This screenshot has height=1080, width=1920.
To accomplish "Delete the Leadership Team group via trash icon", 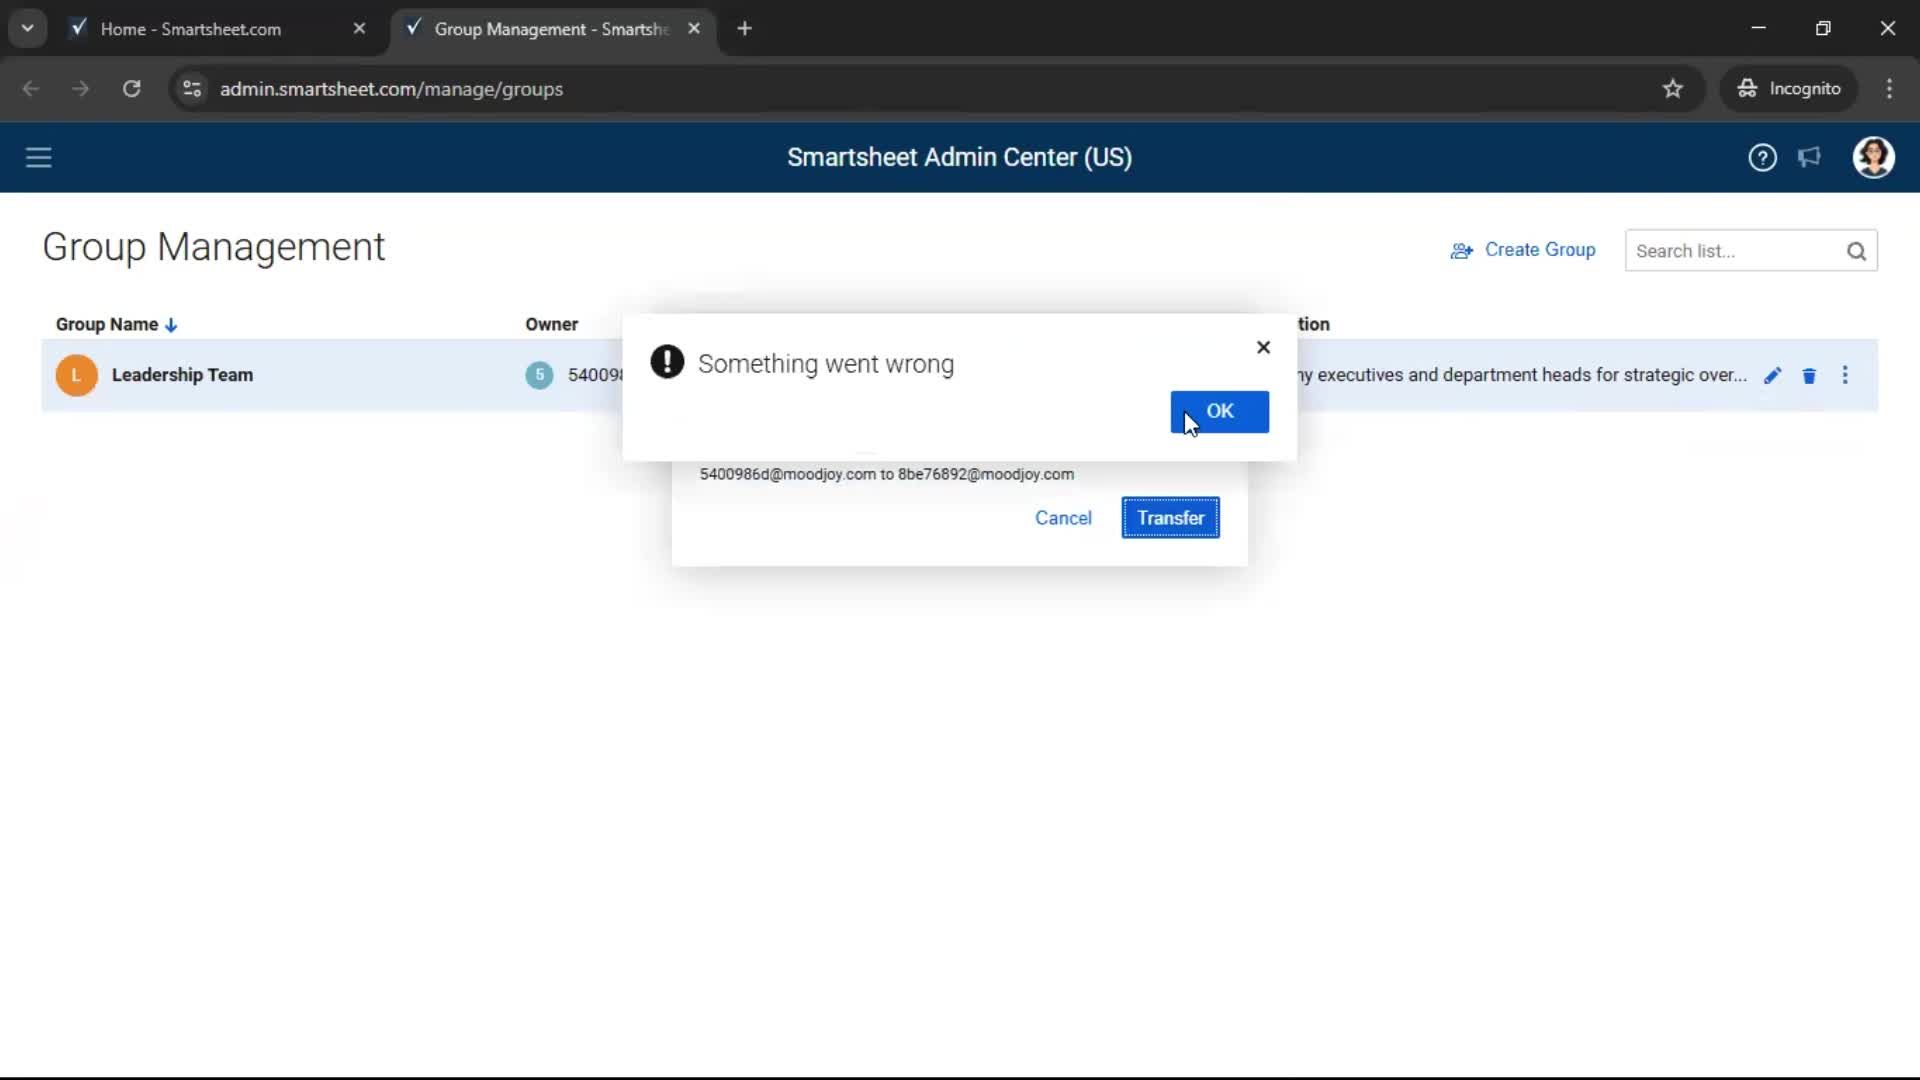I will coord(1810,375).
